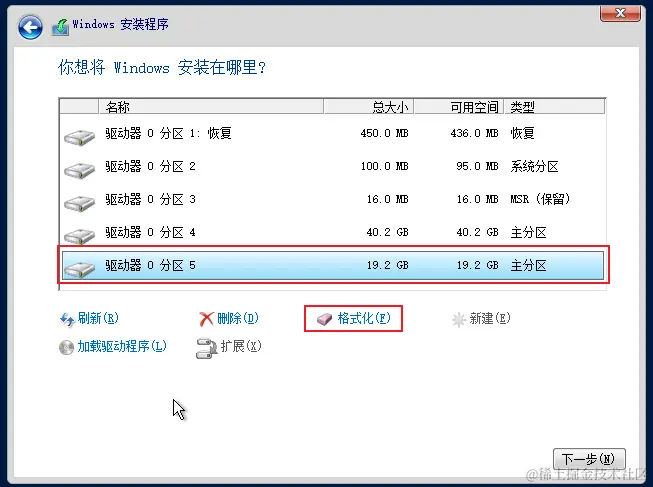Refresh partition list via 刷新(R) link
This screenshot has width=653, height=487.
tap(98, 319)
